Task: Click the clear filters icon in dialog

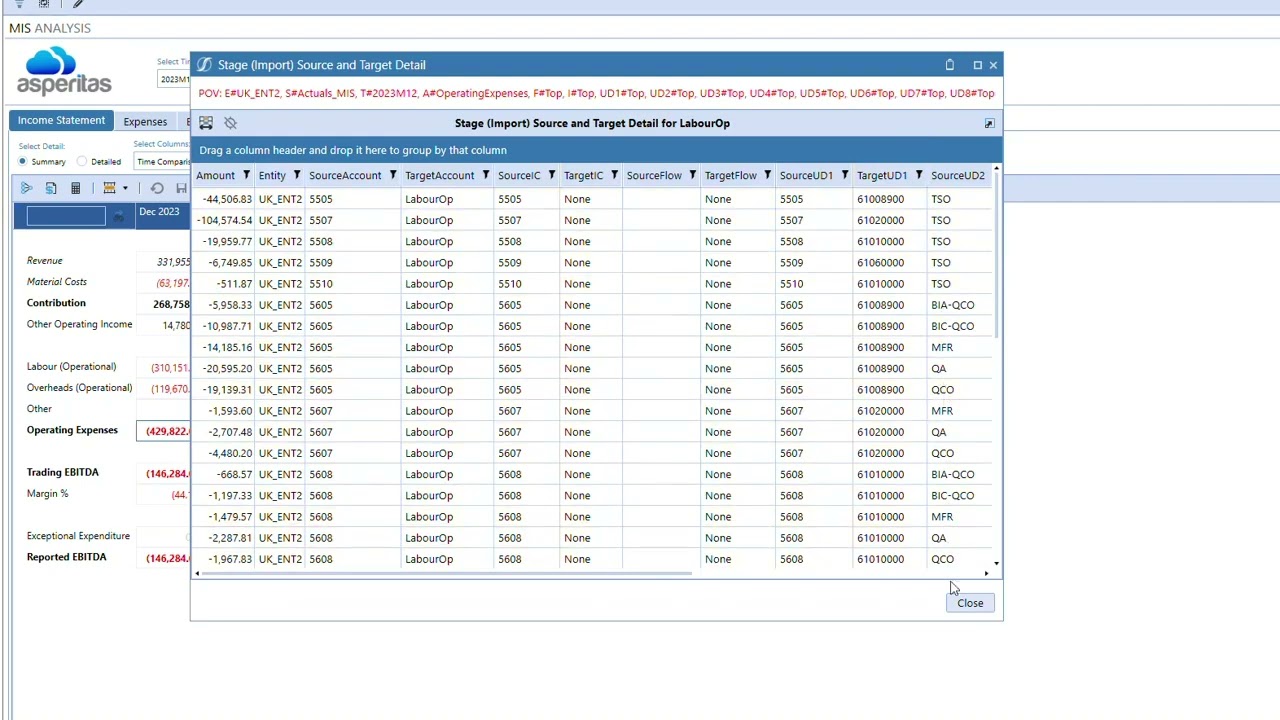Action: tap(231, 123)
